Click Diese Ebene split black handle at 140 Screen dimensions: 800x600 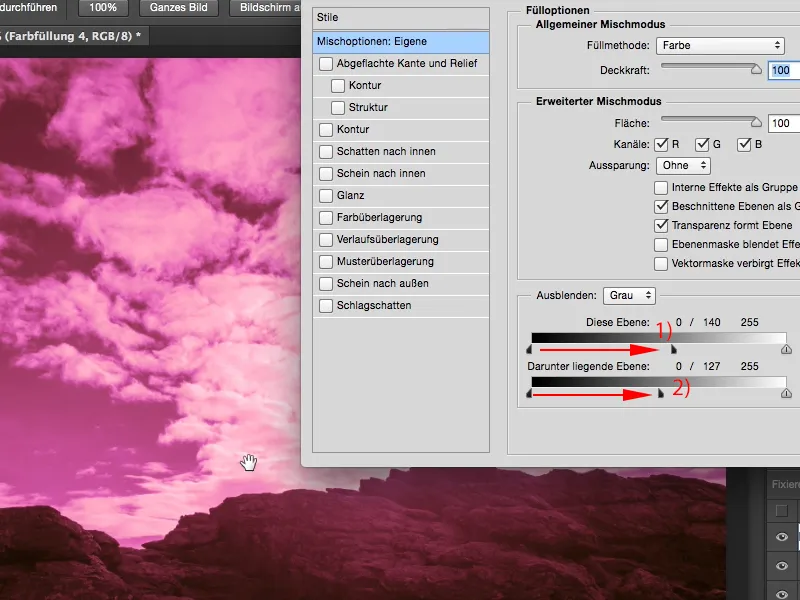pos(674,349)
